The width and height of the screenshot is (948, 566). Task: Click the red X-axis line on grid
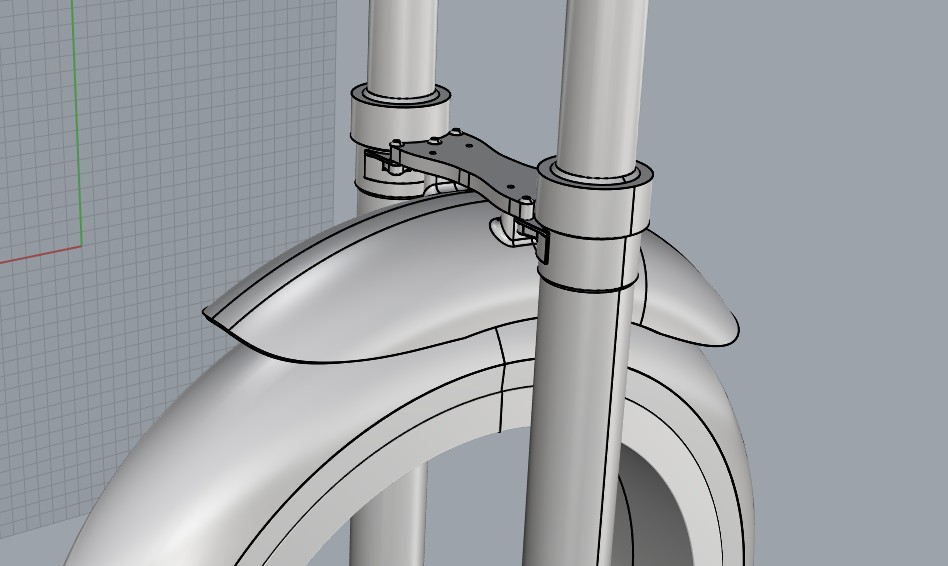(41, 254)
